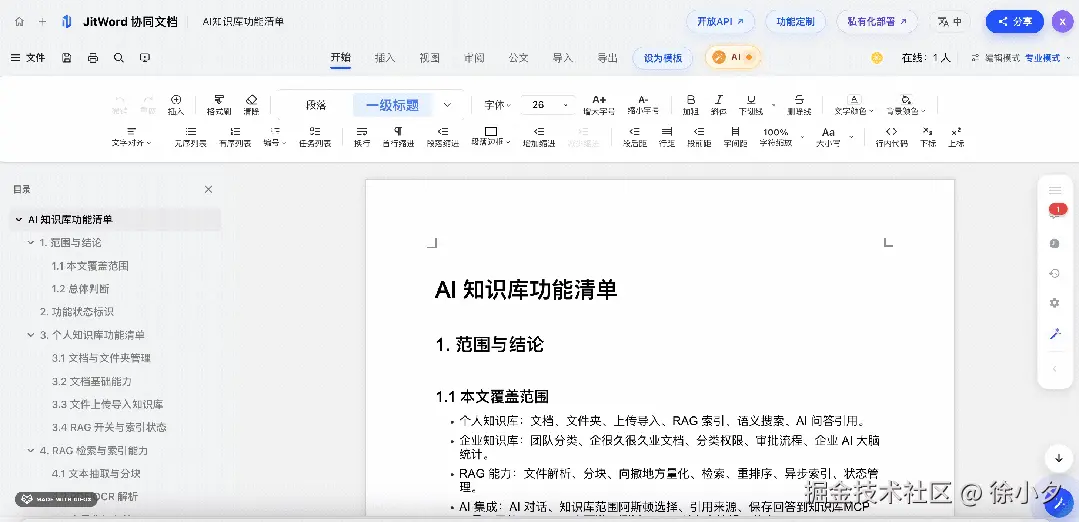Click the magic wand icon in right sidebar
This screenshot has width=1080, height=523.
click(1055, 334)
